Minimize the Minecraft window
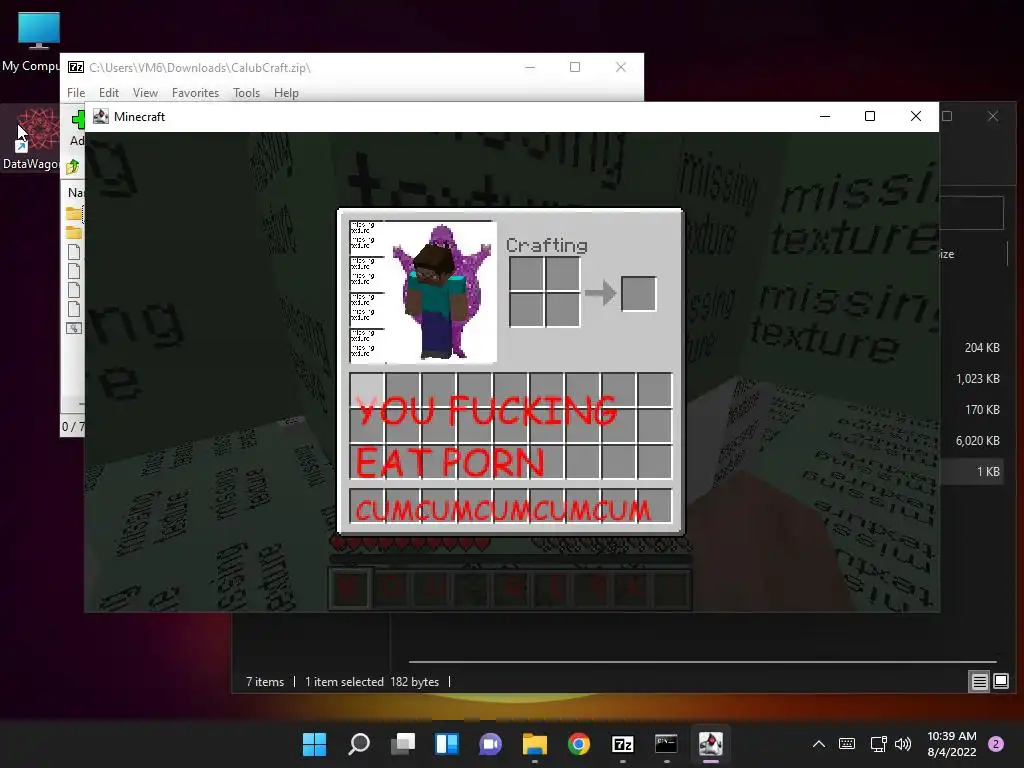The height and width of the screenshot is (768, 1024). pyautogui.click(x=825, y=116)
